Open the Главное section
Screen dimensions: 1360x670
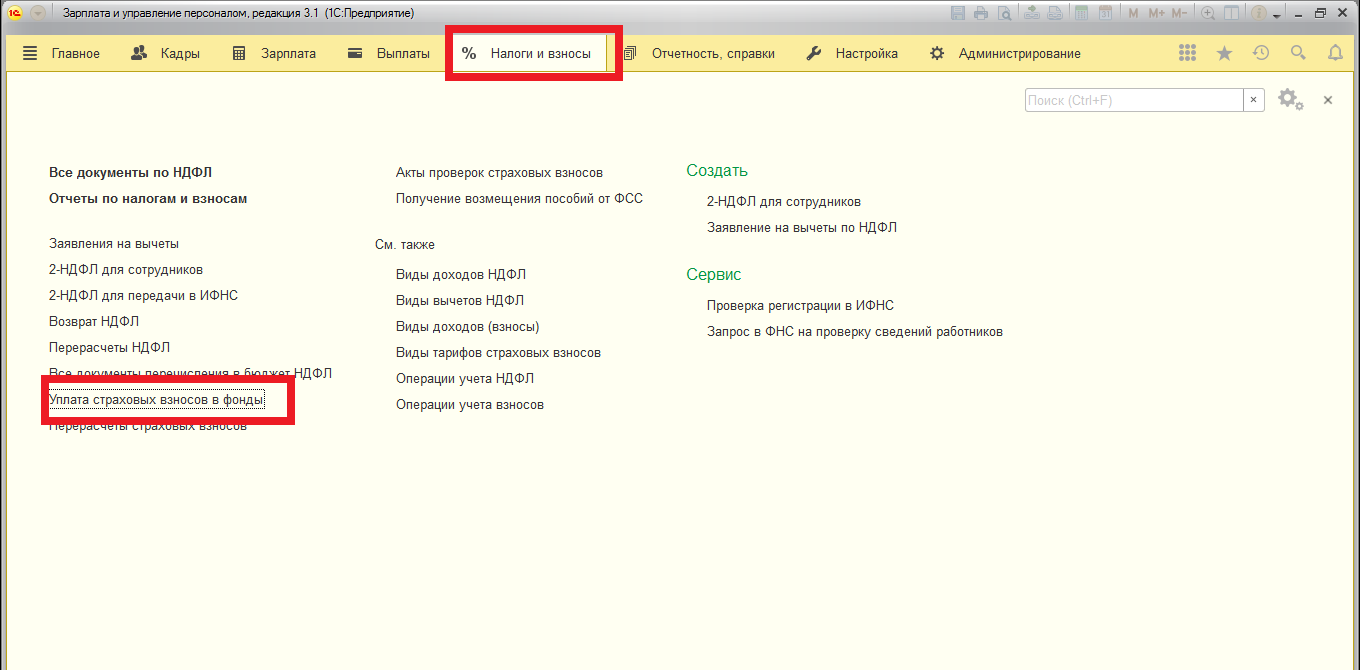[61, 54]
